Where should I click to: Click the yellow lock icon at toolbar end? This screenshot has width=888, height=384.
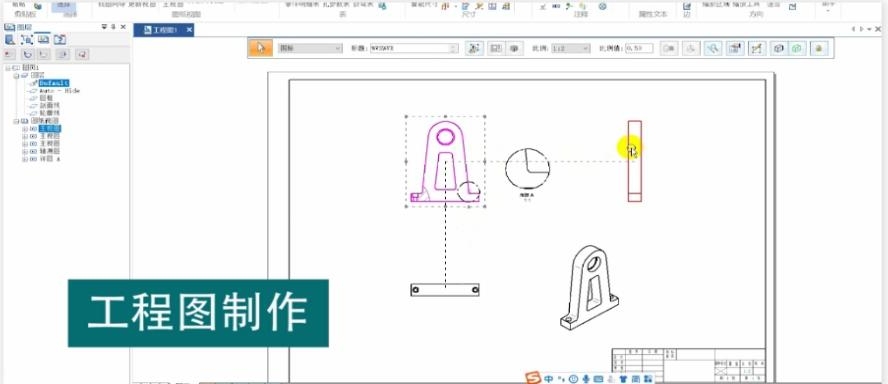[819, 49]
